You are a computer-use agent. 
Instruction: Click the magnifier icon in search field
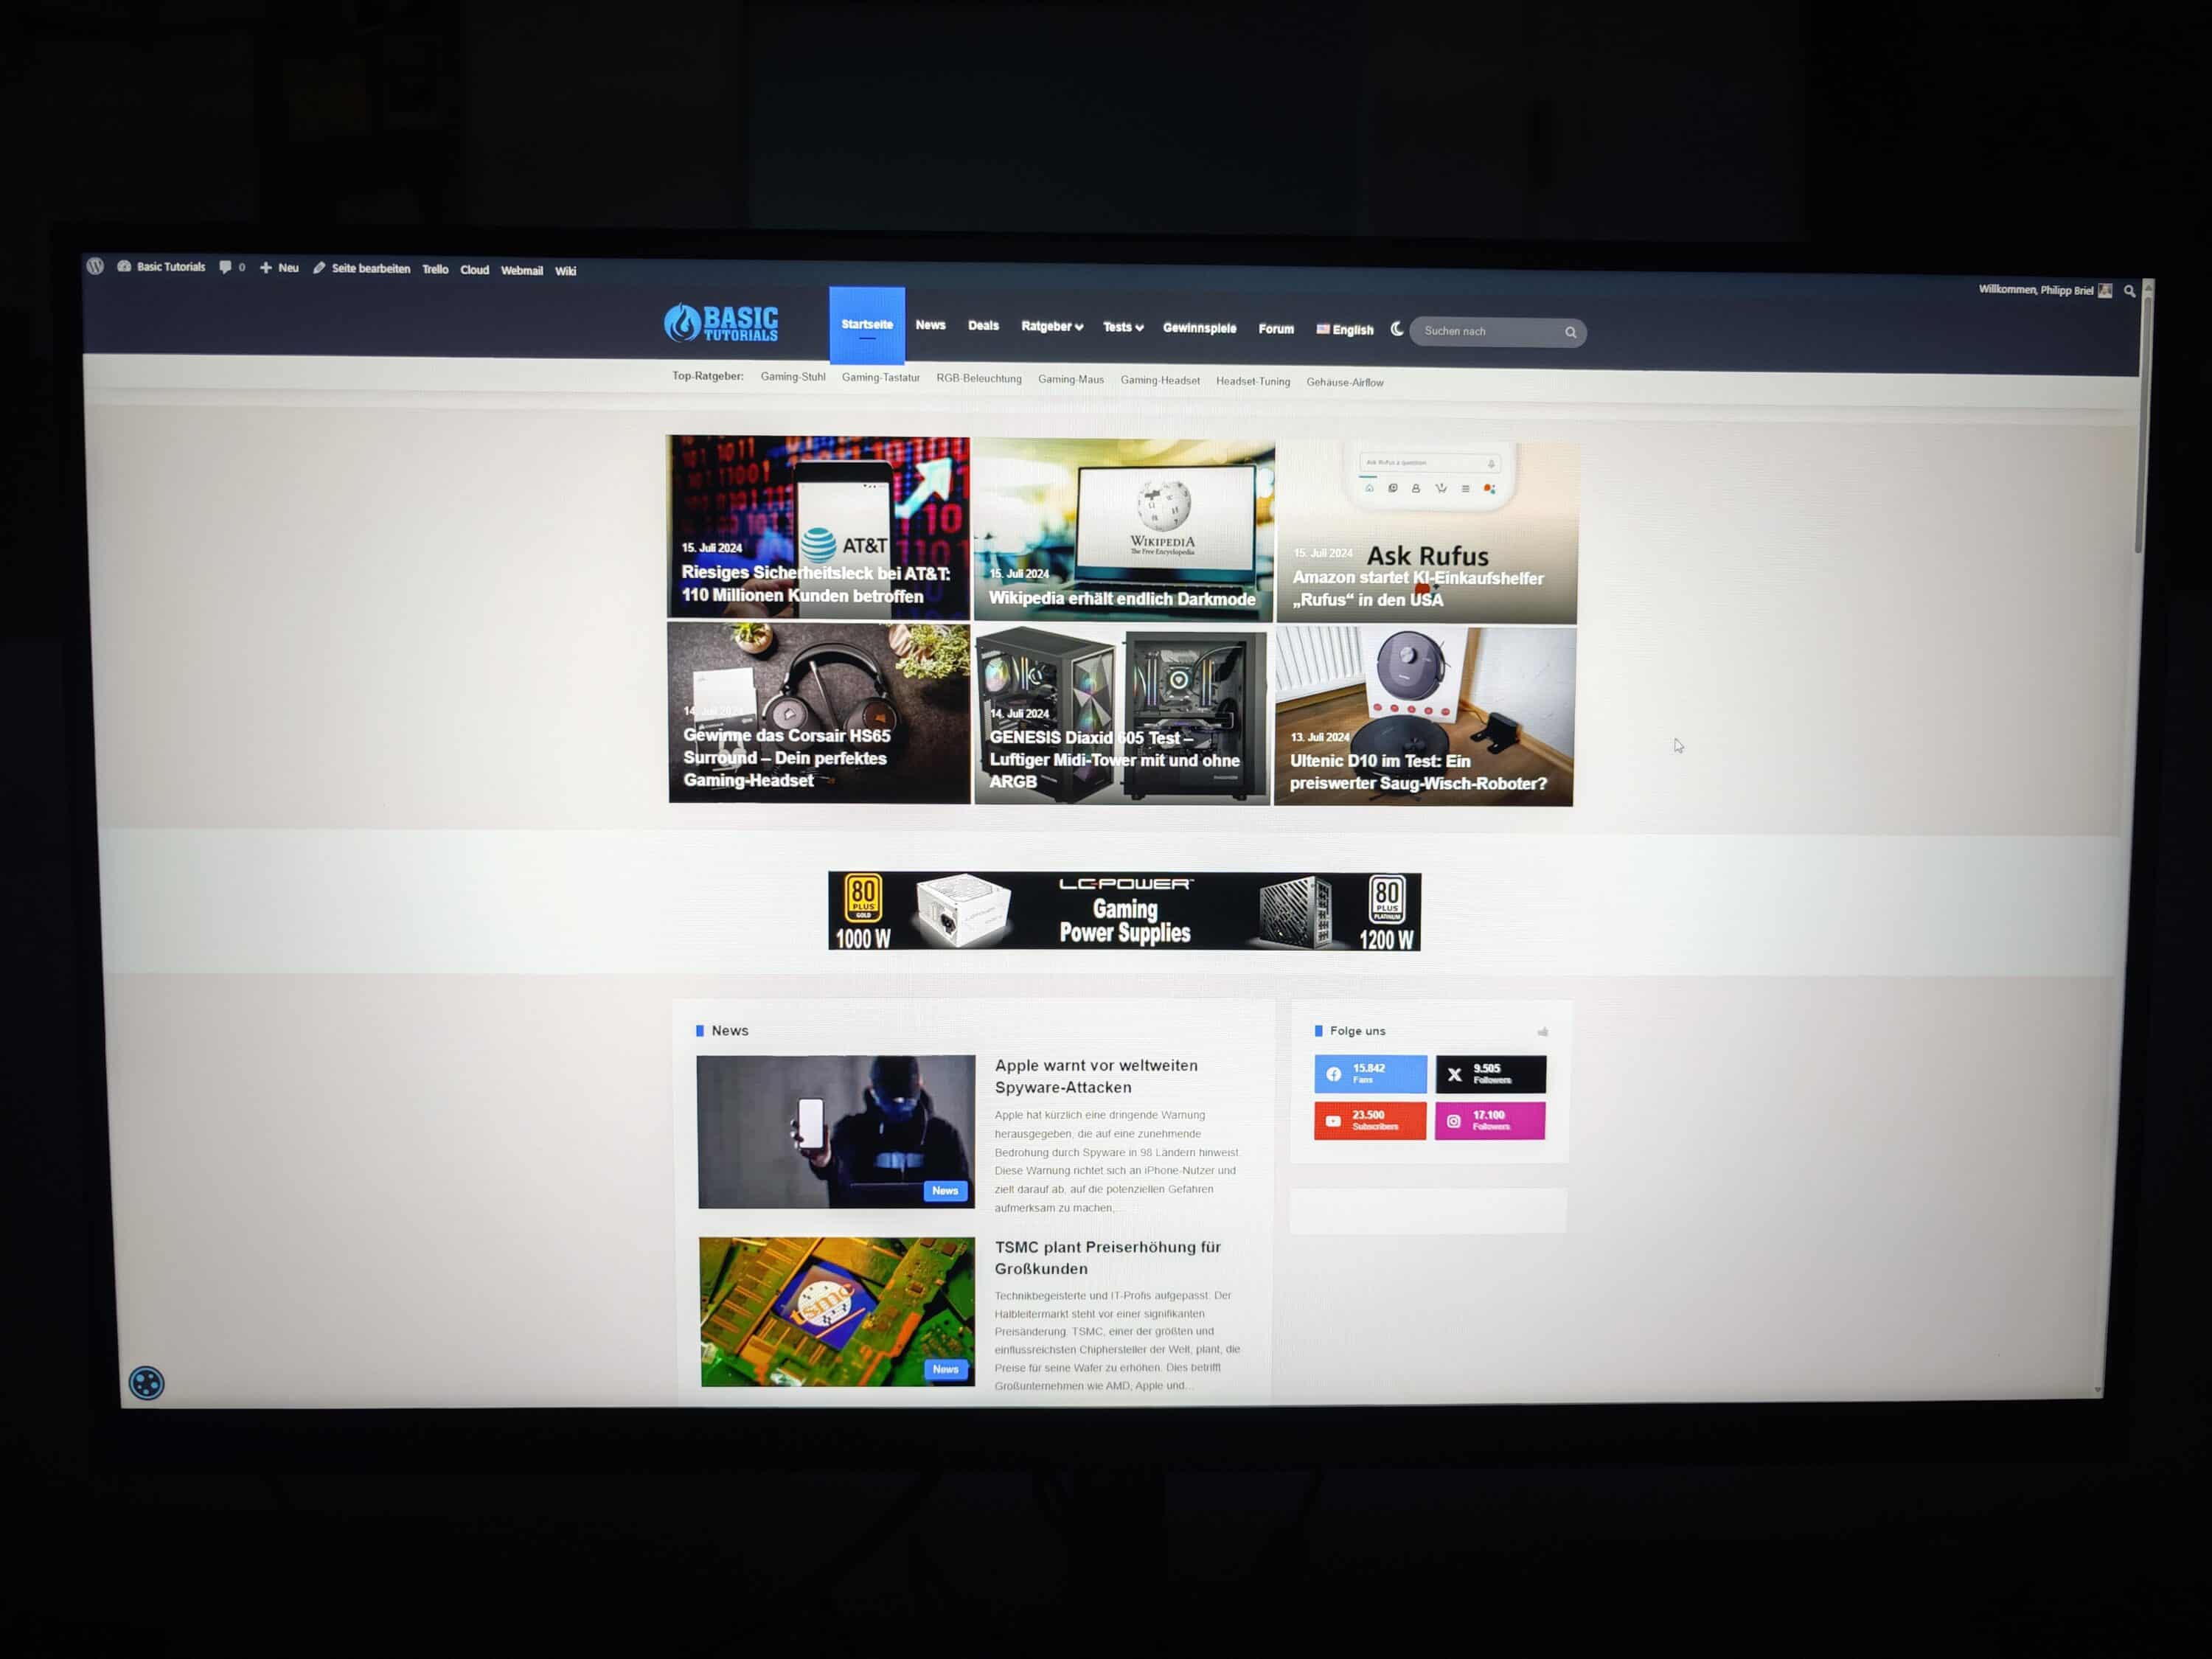click(x=1570, y=332)
